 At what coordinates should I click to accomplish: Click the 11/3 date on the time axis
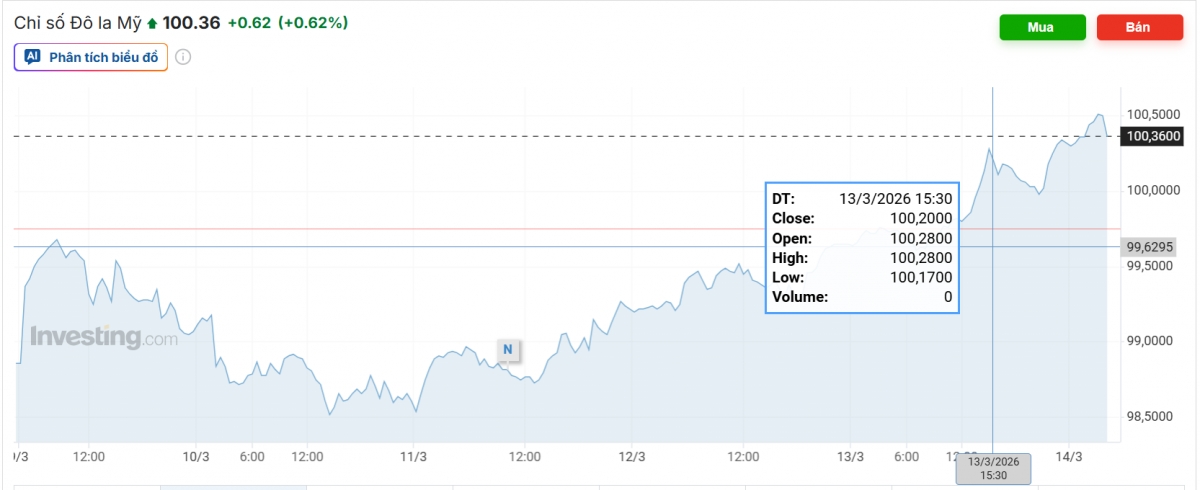(x=413, y=456)
